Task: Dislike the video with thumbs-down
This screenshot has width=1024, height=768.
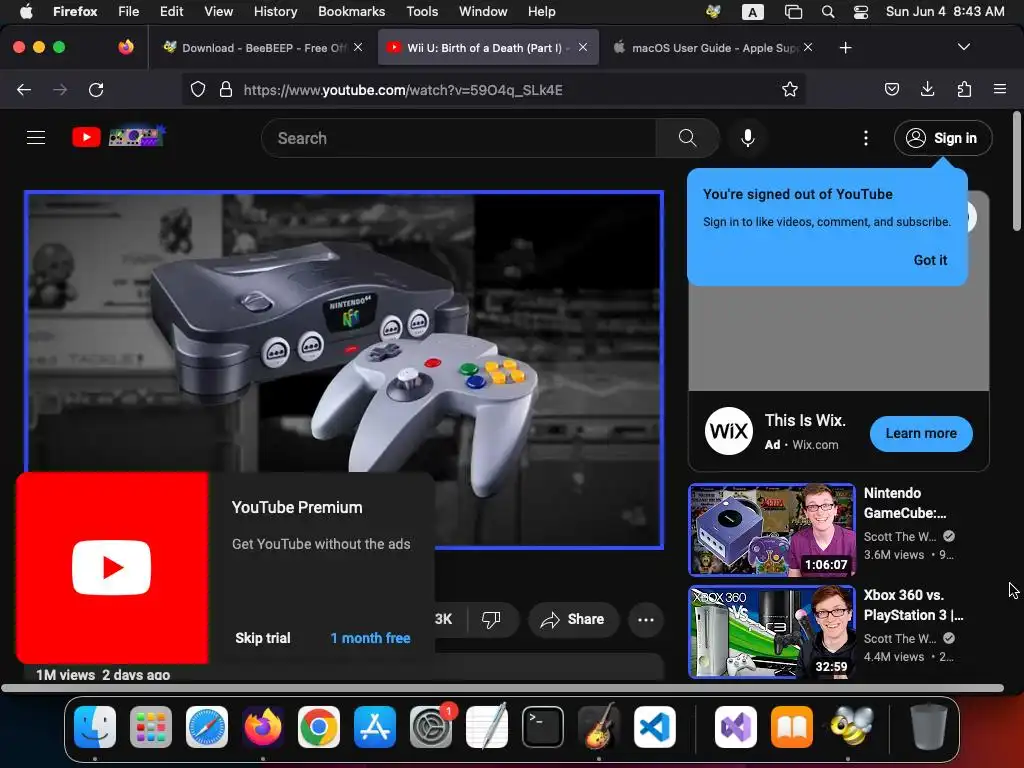Action: (491, 619)
